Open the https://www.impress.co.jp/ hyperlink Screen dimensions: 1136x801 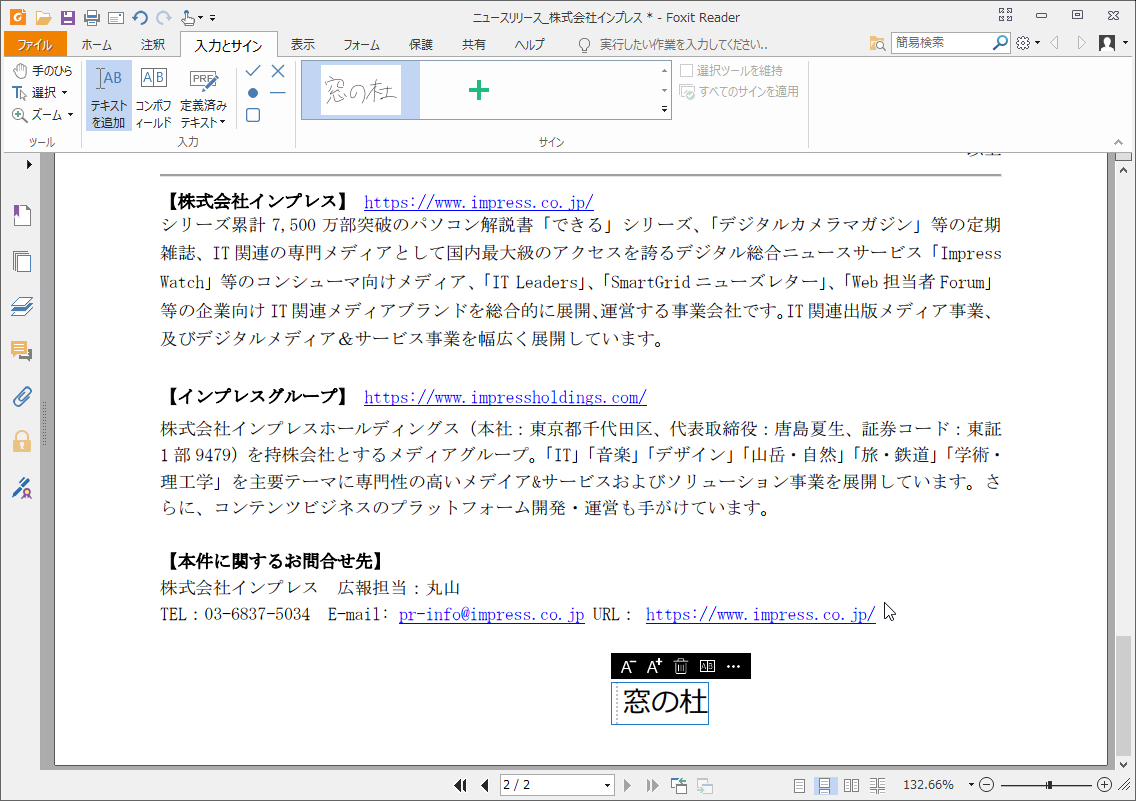(x=478, y=202)
